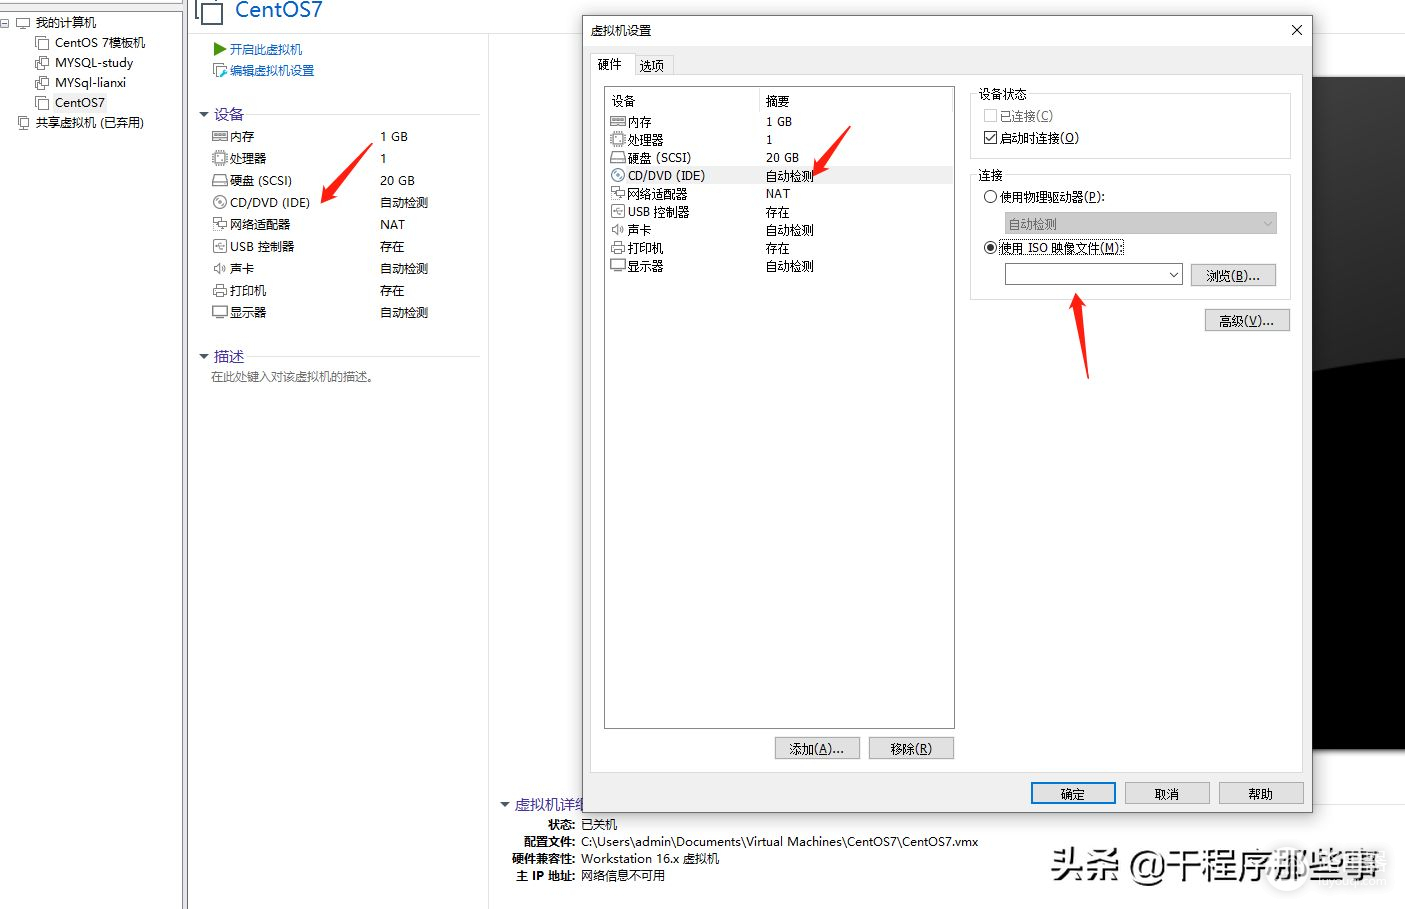The height and width of the screenshot is (909, 1405).
Task: Click the 硬盘 (SCSI) icon in the main device list
Action: point(220,180)
